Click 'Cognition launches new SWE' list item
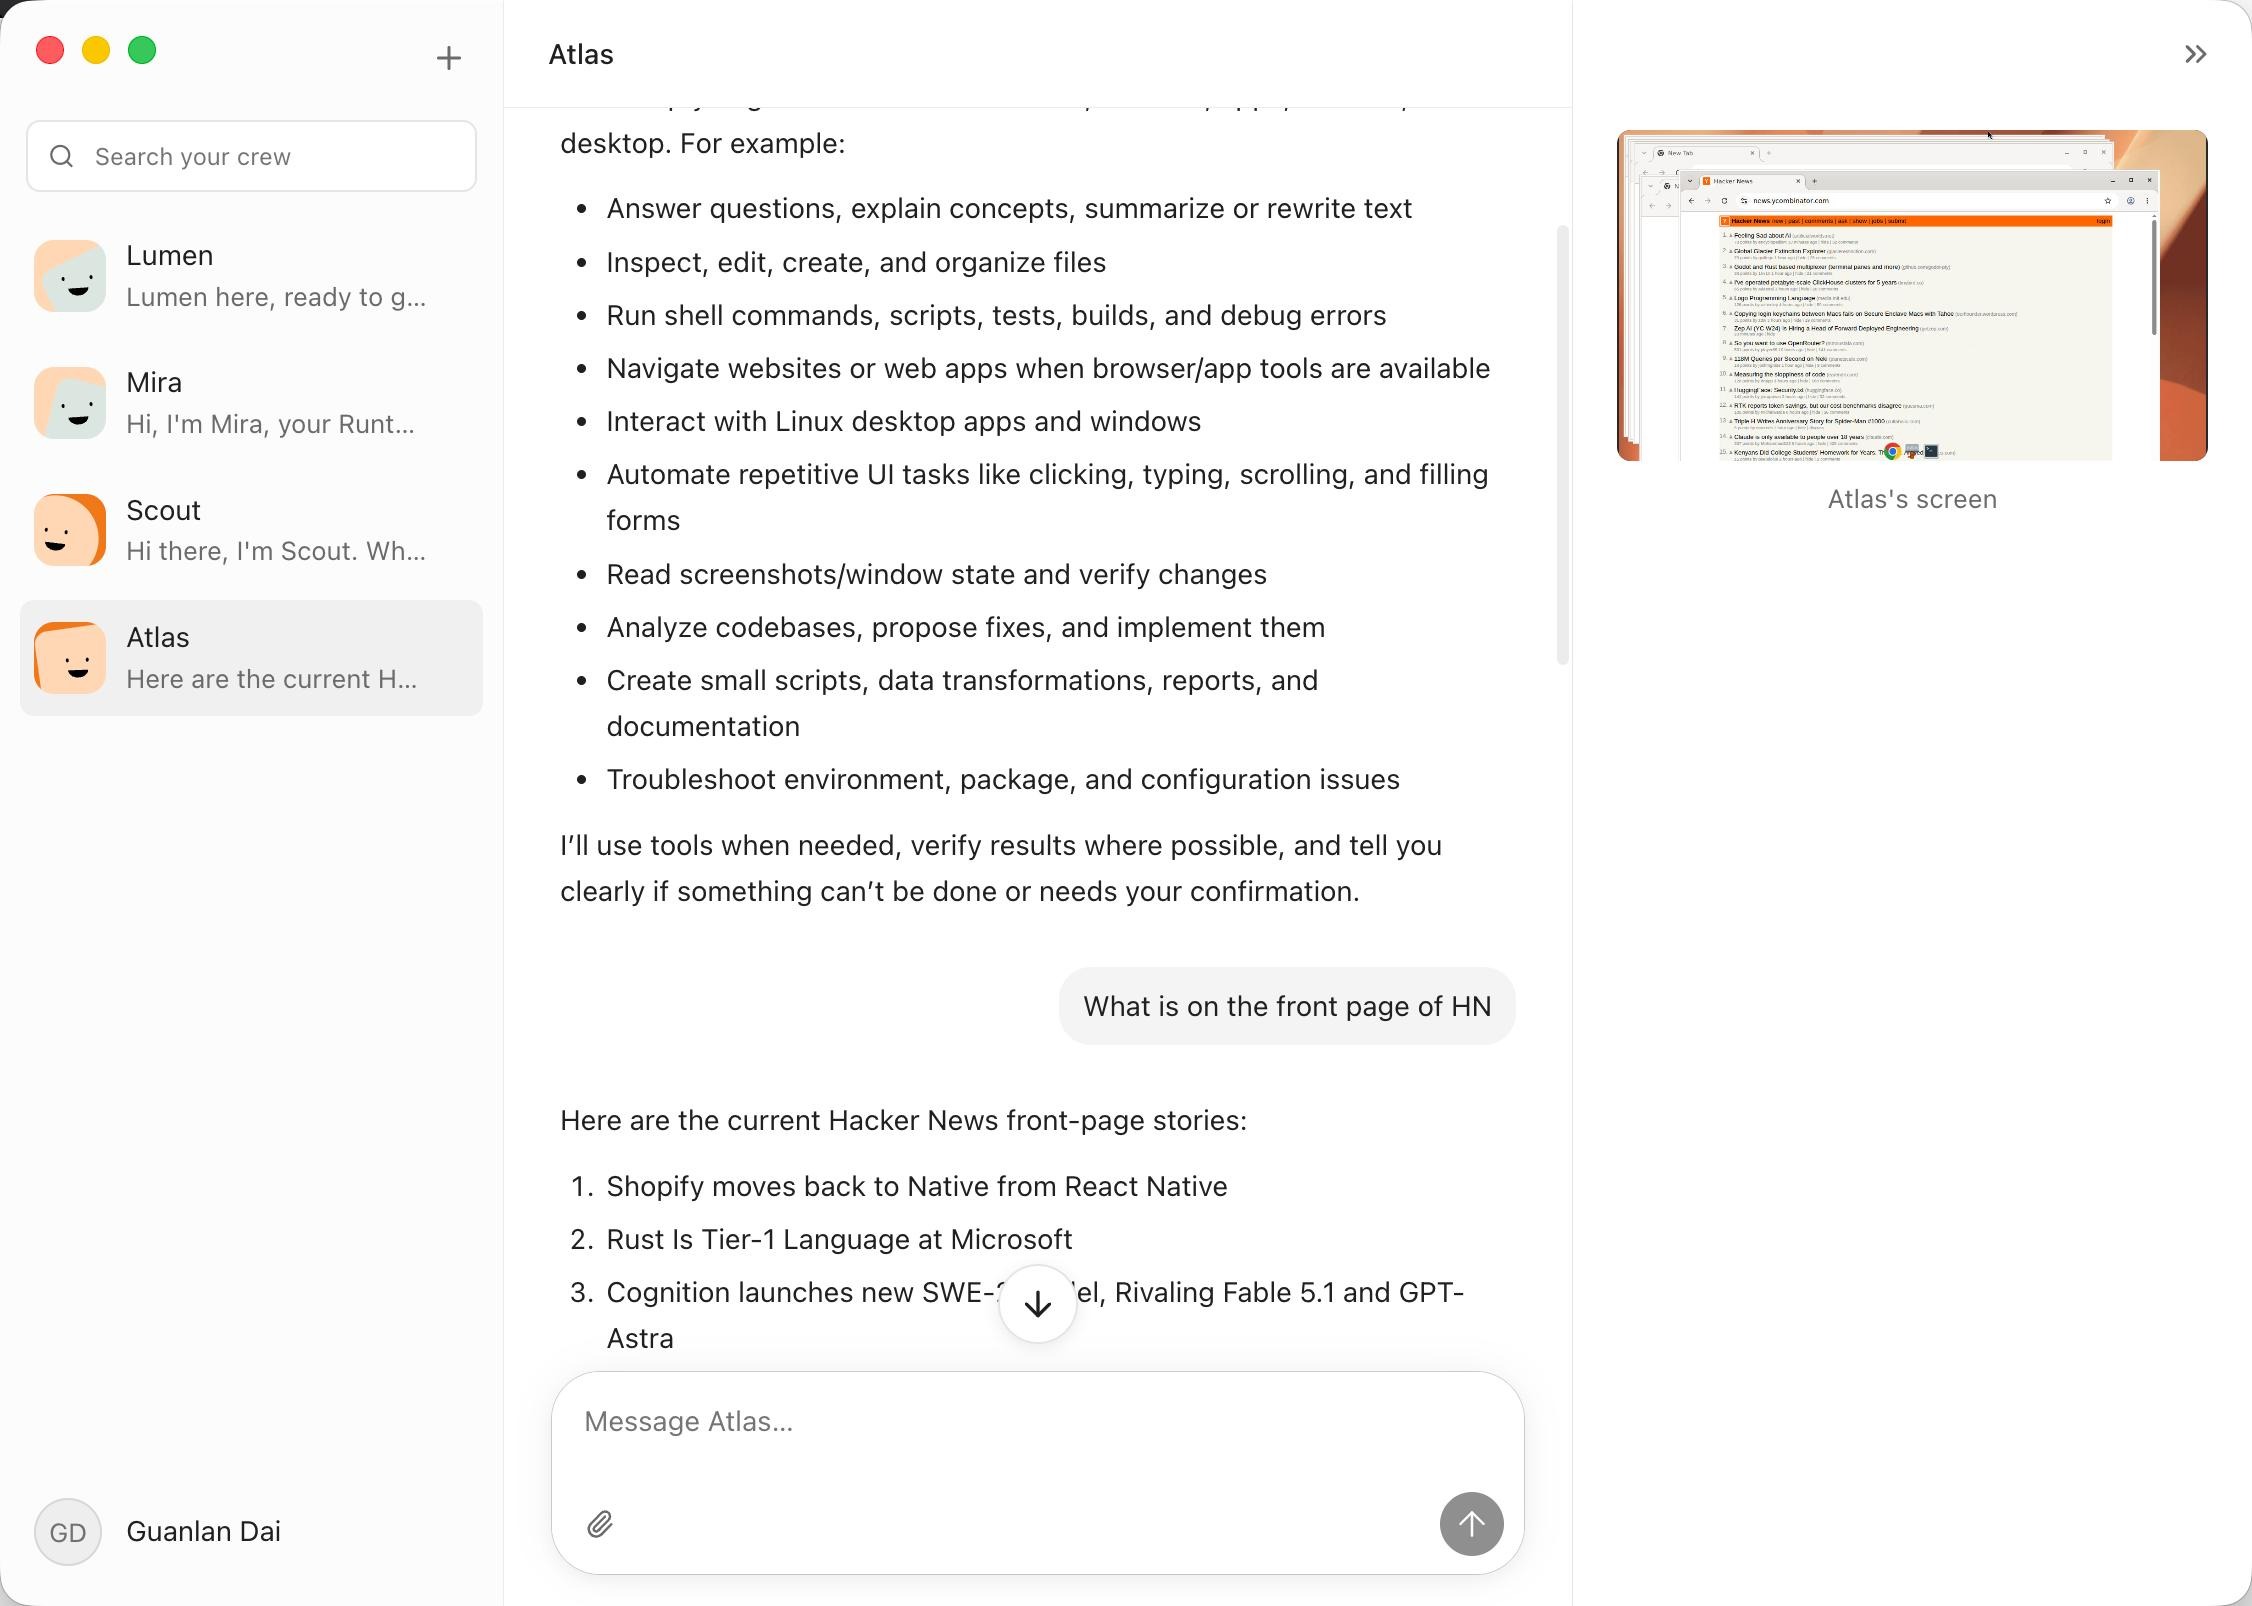 (1035, 1315)
